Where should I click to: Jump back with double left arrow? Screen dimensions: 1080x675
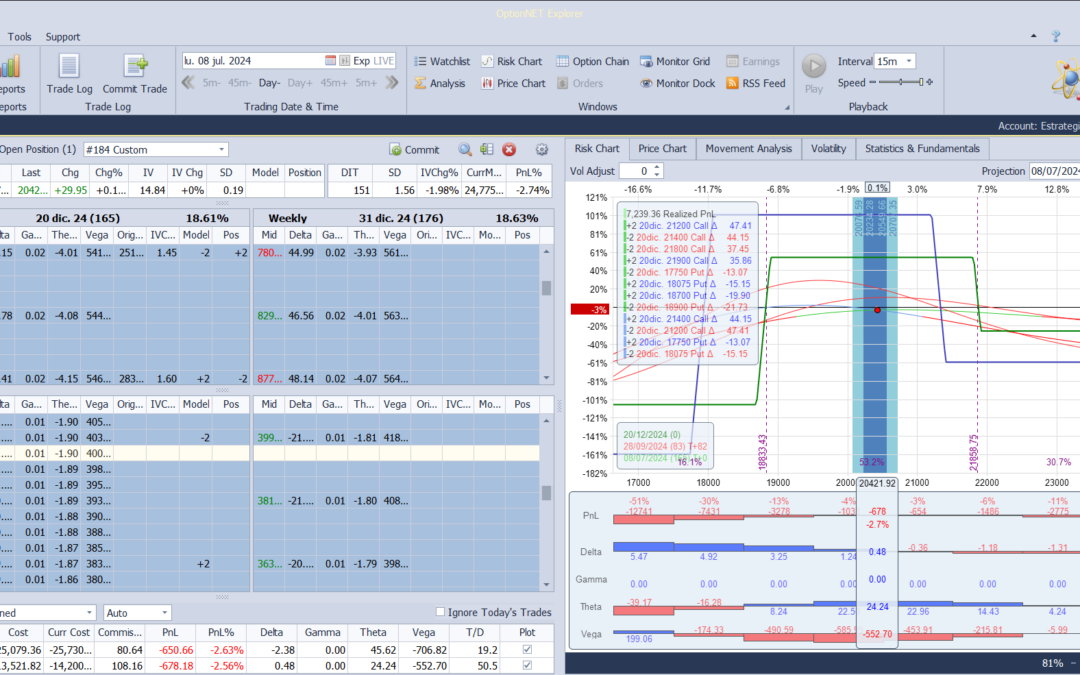coord(188,83)
